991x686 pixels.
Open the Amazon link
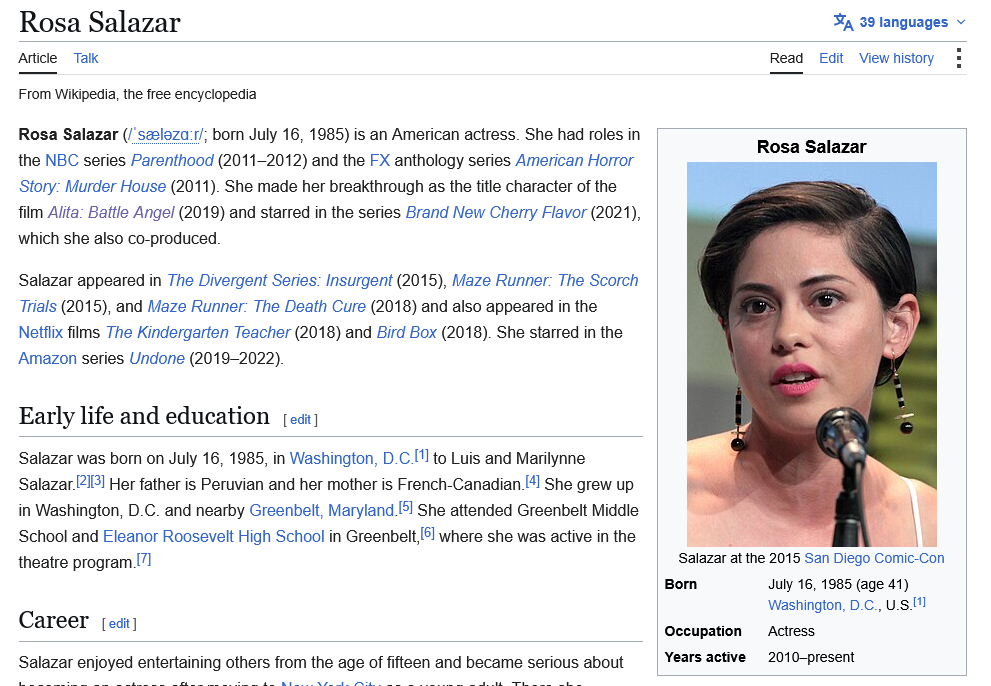(x=47, y=358)
